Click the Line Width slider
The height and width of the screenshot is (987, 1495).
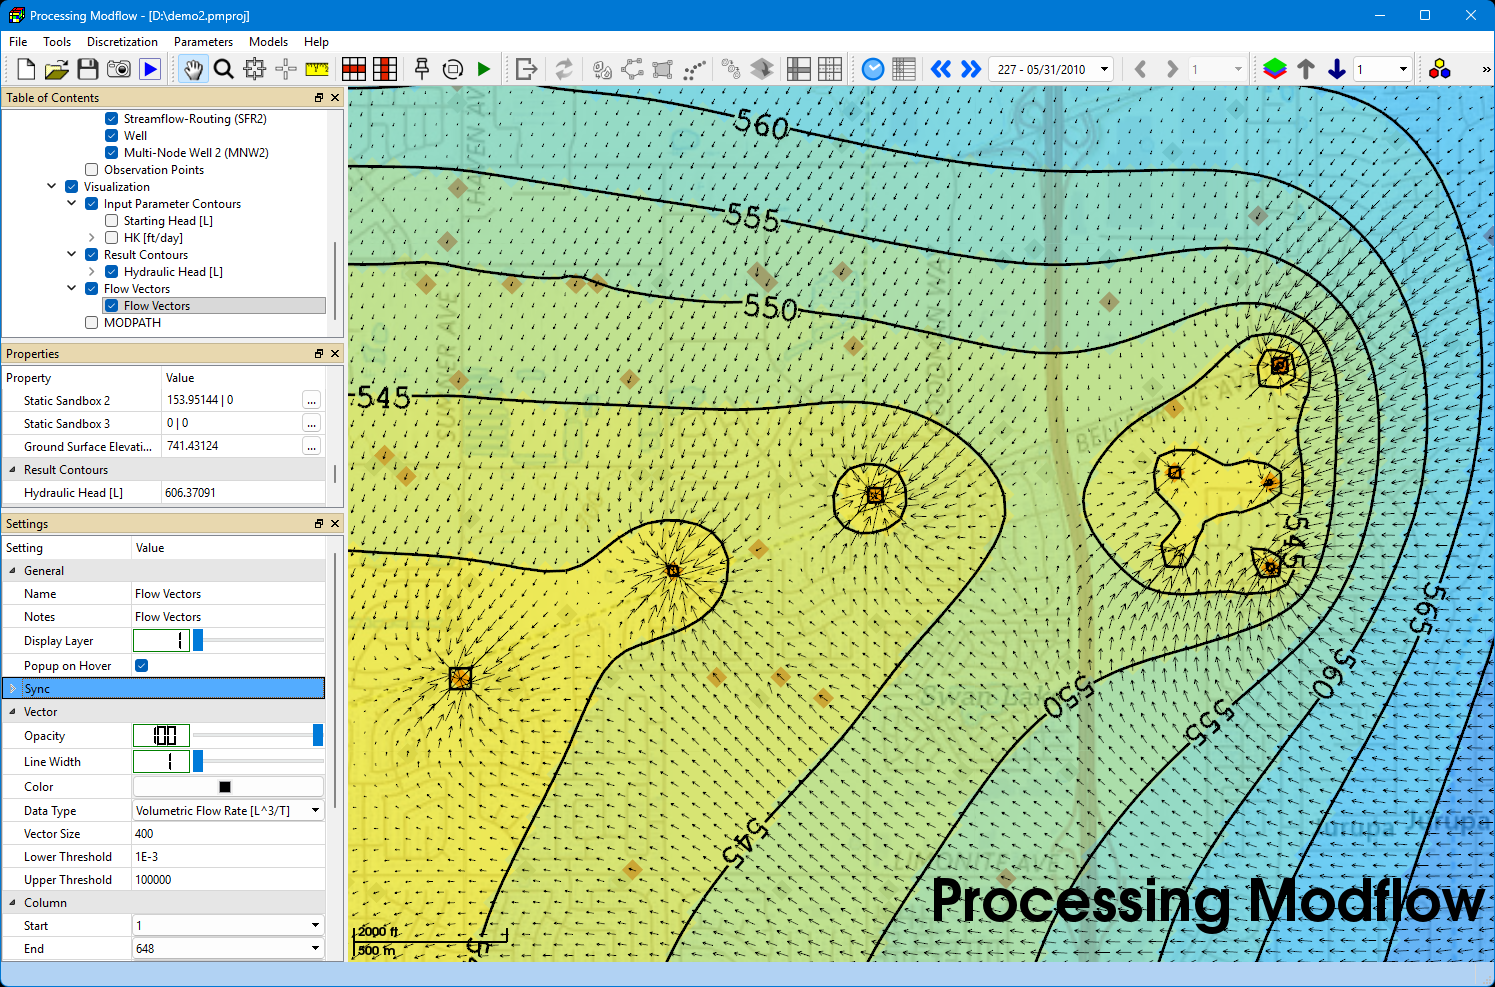click(258, 762)
